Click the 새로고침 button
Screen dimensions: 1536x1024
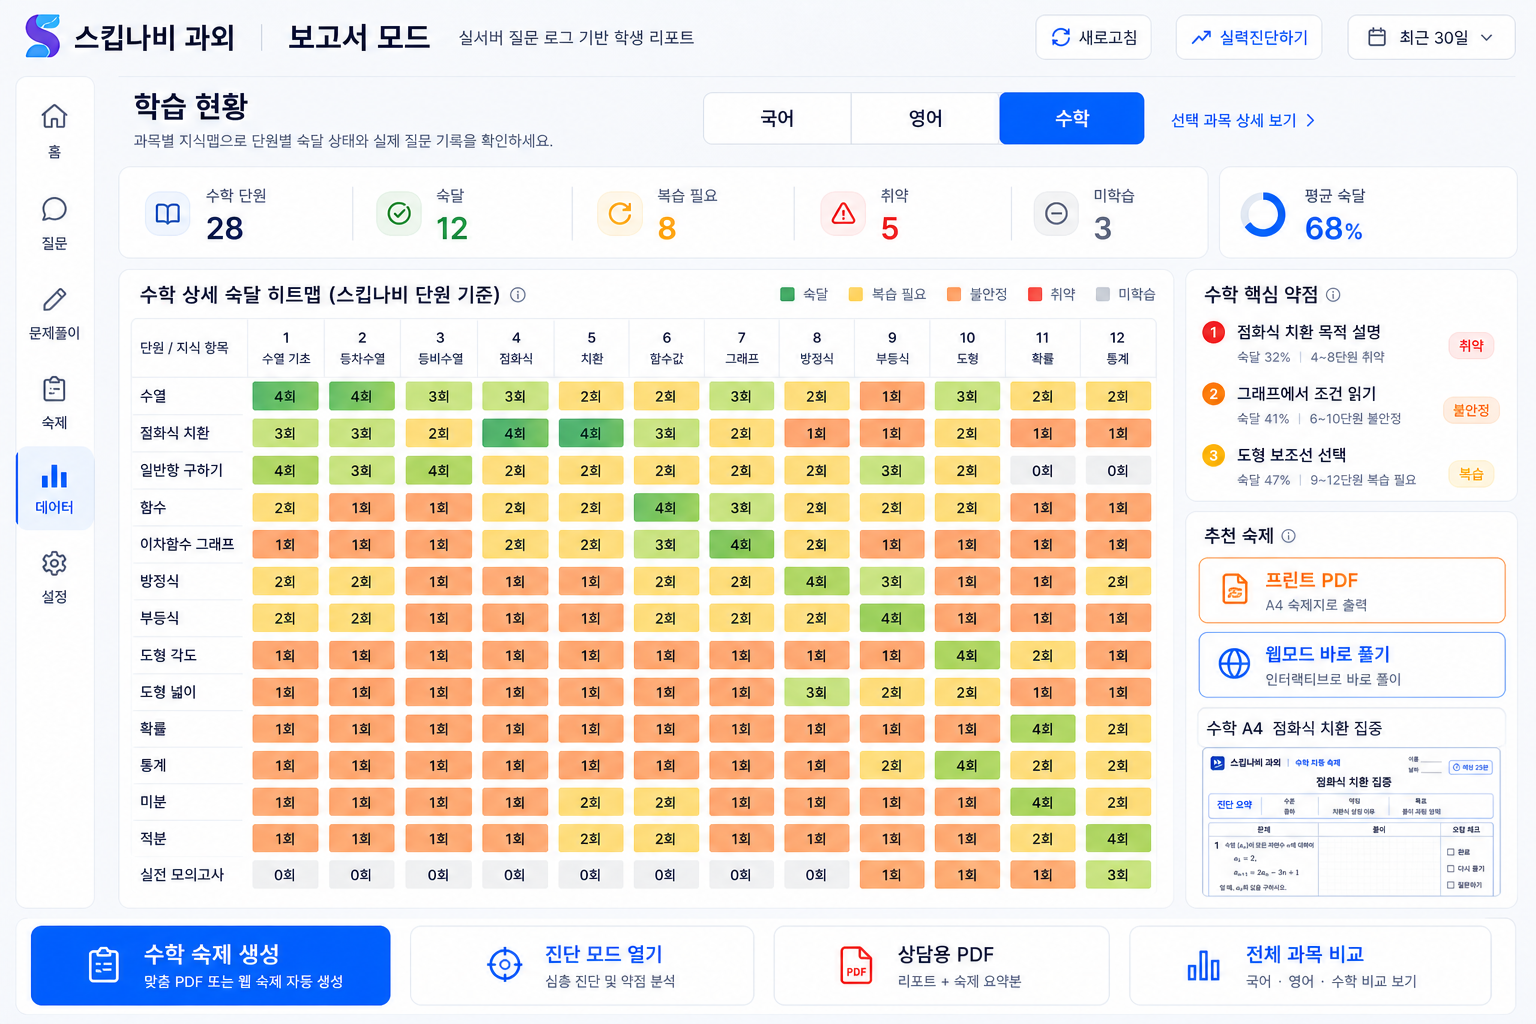pyautogui.click(x=1093, y=37)
